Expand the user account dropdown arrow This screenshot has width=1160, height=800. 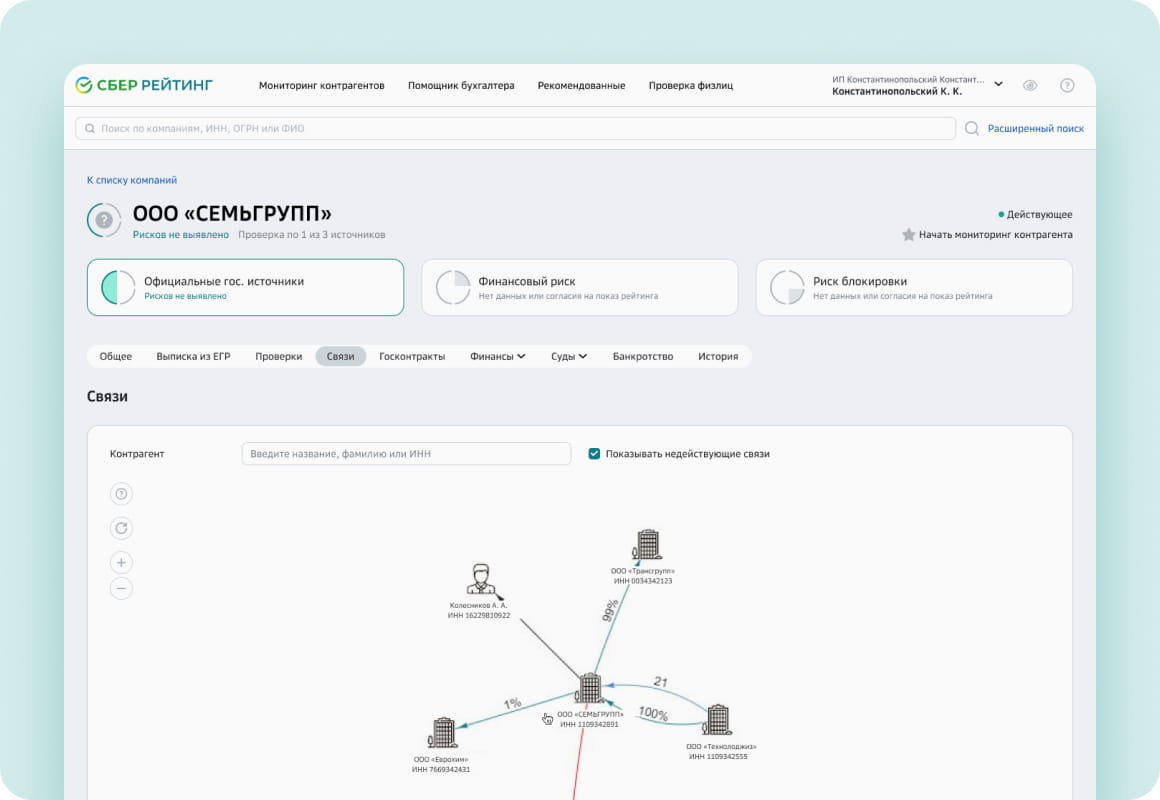tap(998, 84)
